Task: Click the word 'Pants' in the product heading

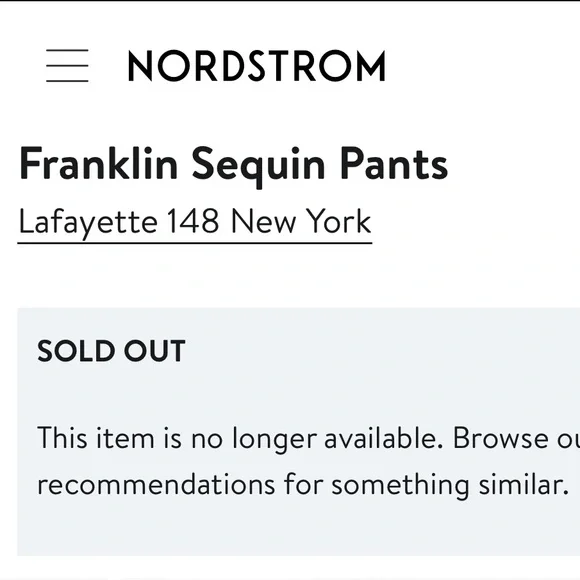Action: [x=394, y=163]
